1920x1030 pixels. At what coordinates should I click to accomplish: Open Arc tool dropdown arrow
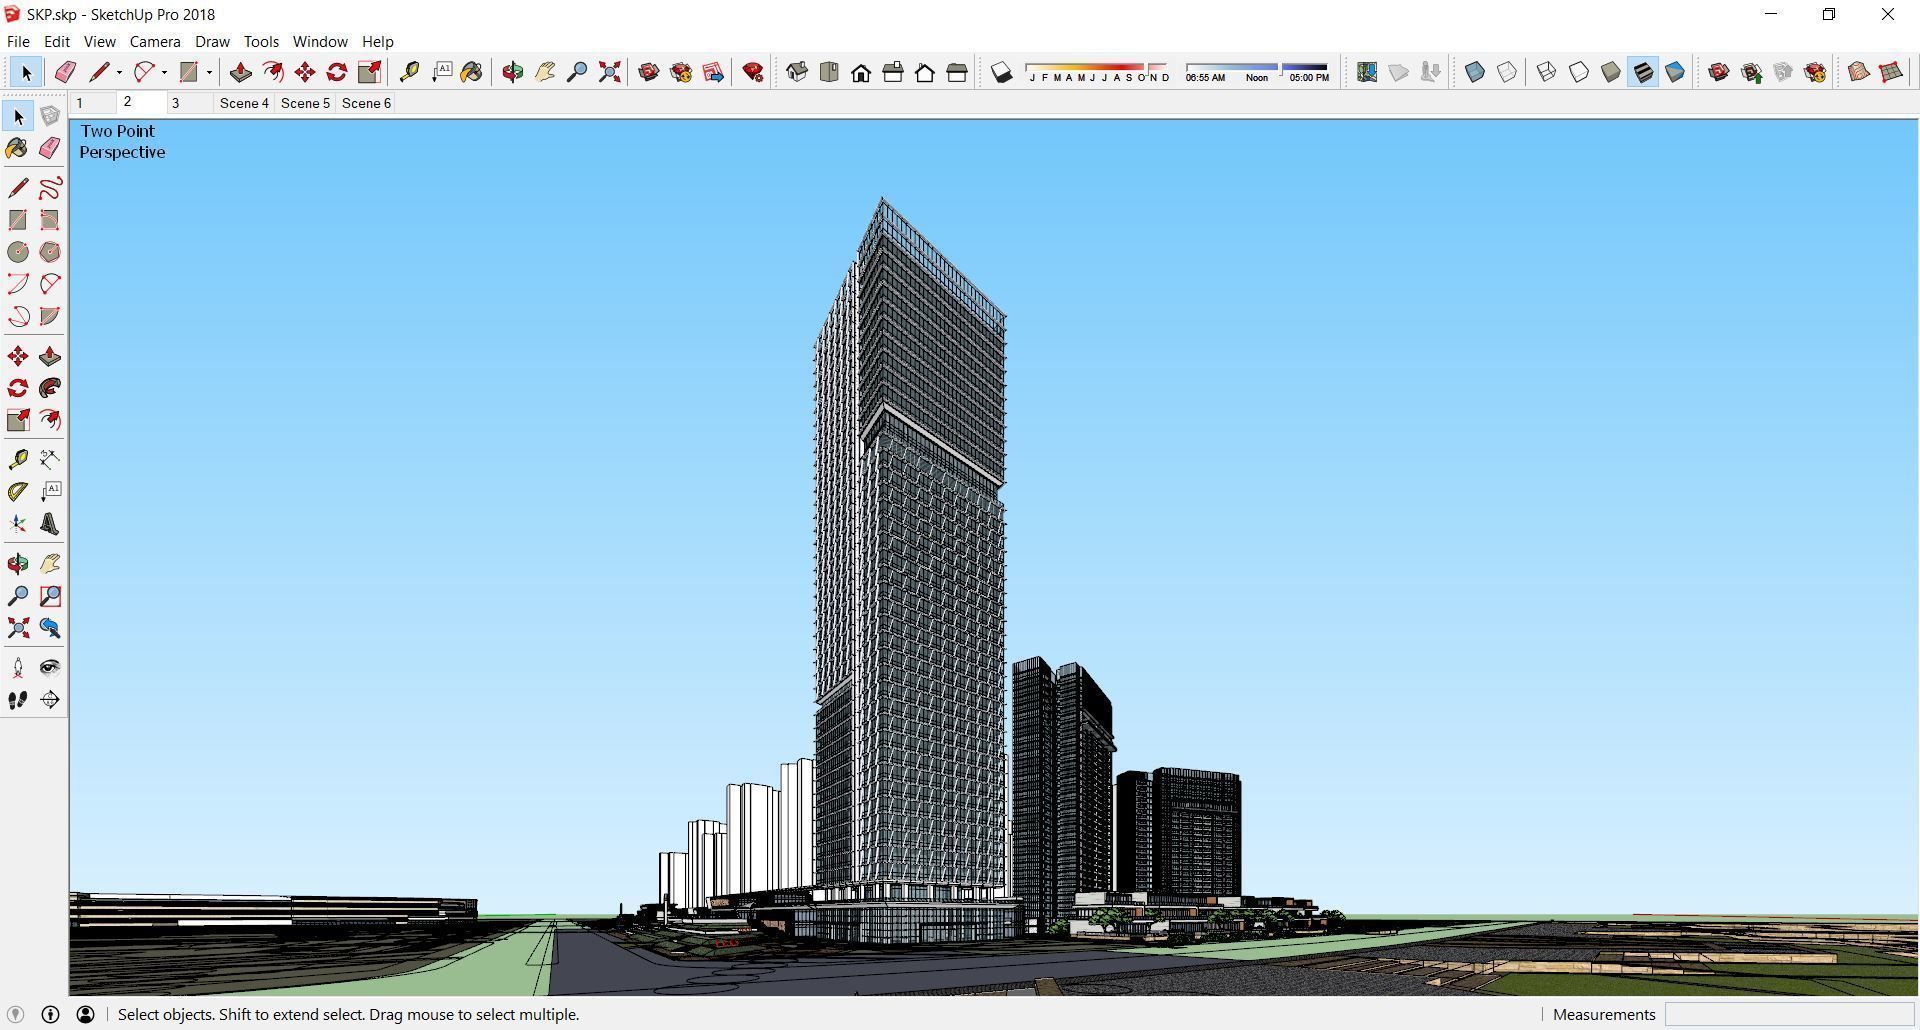pyautogui.click(x=164, y=72)
